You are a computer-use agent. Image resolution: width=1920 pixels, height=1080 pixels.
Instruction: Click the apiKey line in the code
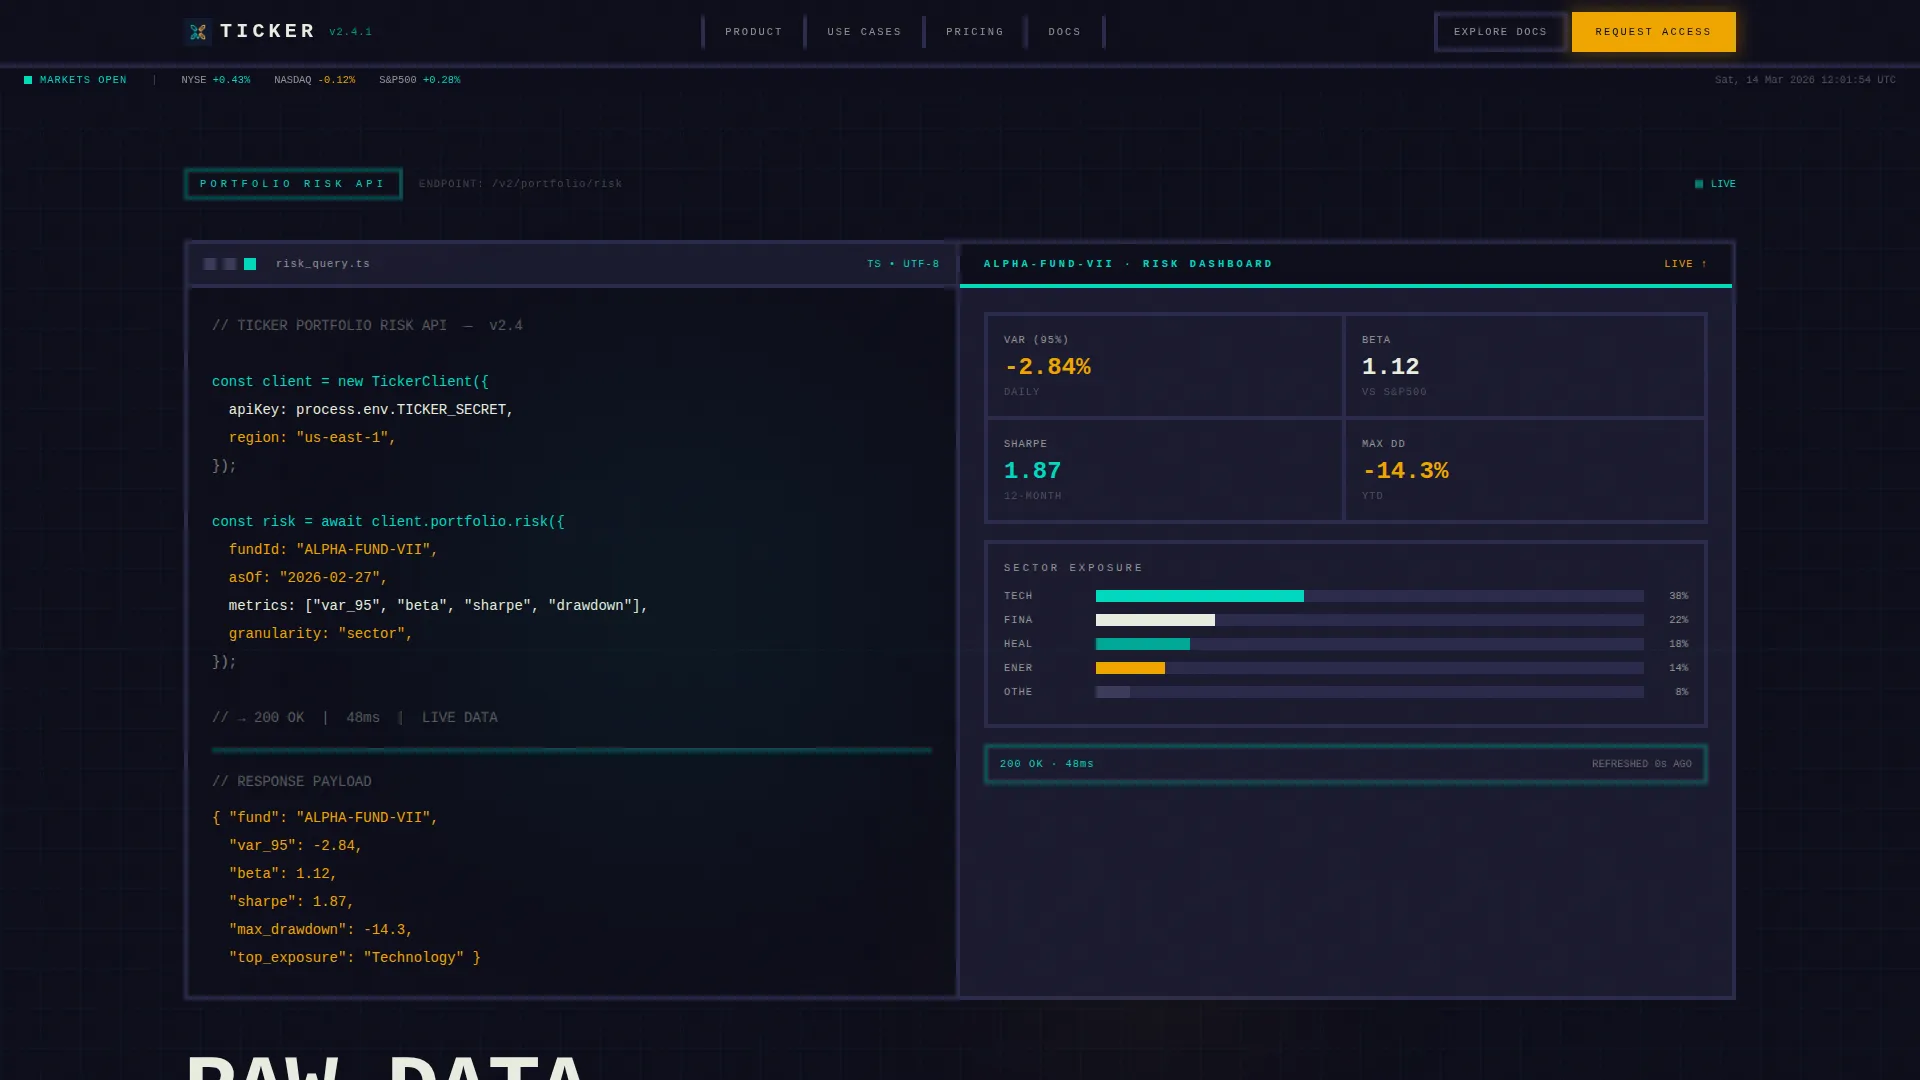[x=371, y=410]
